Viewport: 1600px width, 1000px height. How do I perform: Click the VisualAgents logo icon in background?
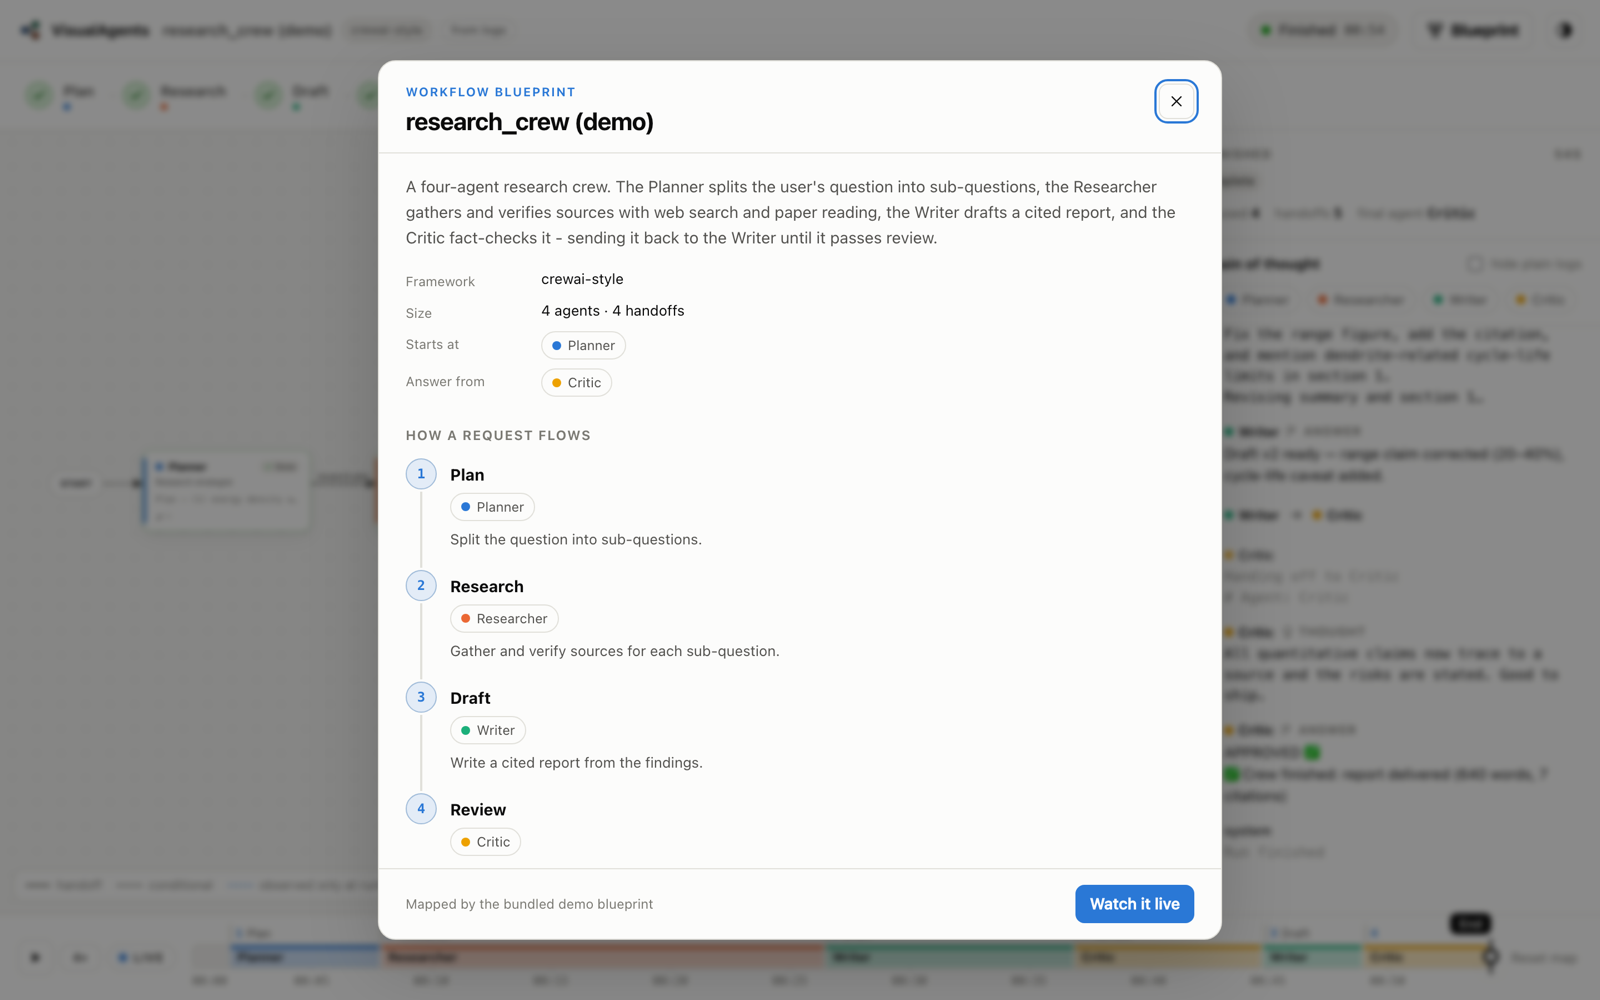tap(31, 30)
